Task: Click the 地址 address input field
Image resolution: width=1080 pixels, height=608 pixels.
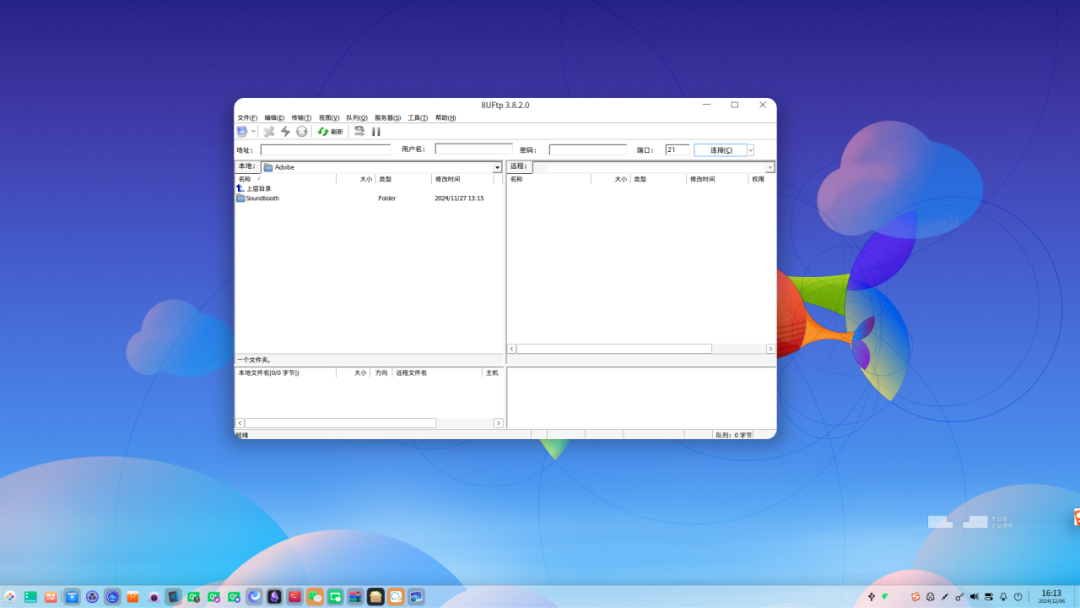Action: [326, 150]
